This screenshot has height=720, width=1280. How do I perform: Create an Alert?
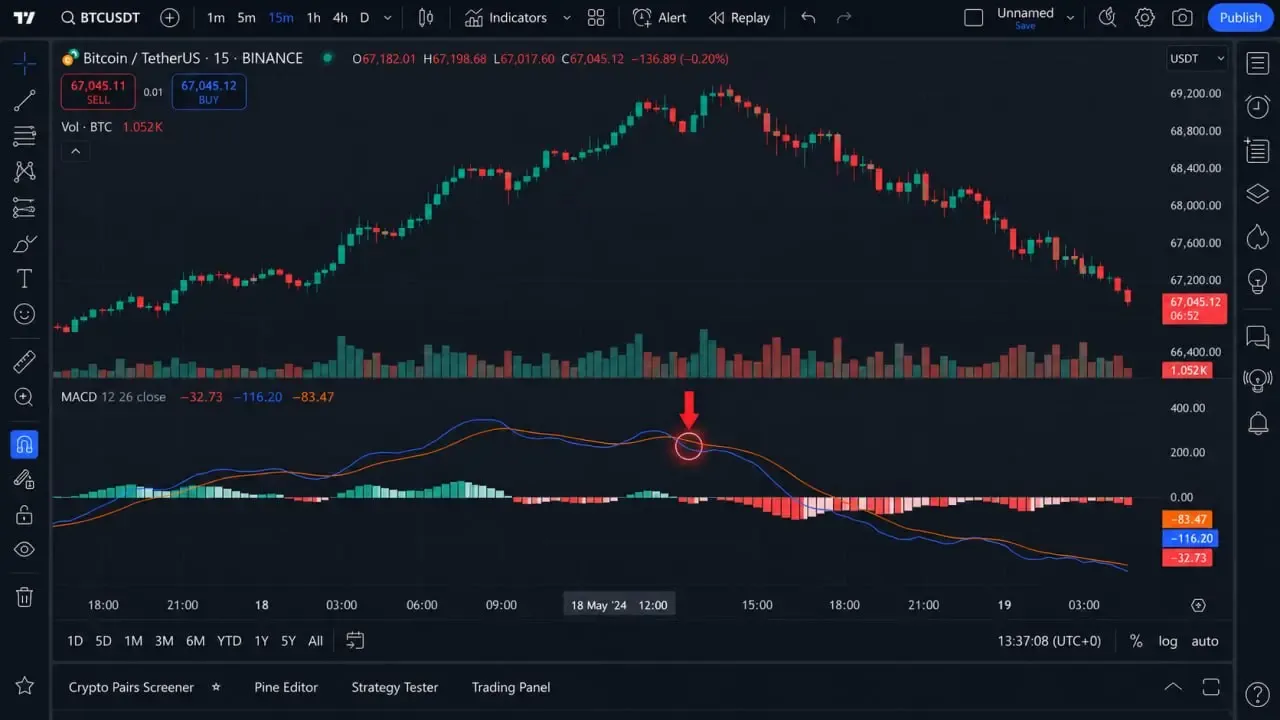(x=660, y=18)
